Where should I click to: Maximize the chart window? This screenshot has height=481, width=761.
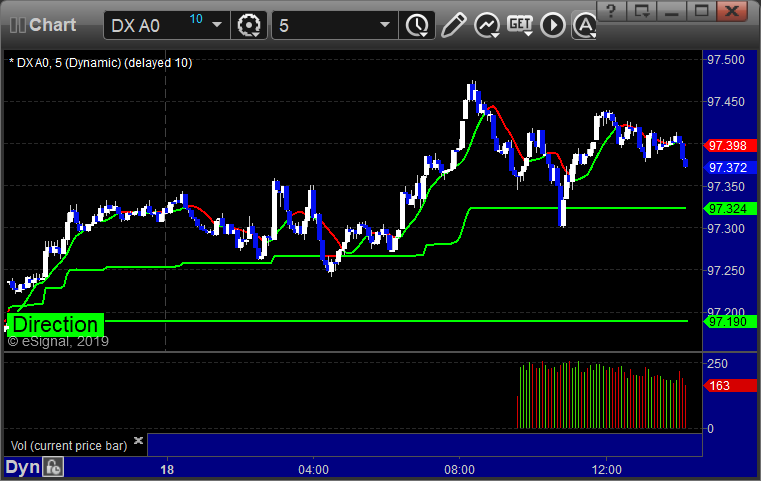[x=701, y=10]
